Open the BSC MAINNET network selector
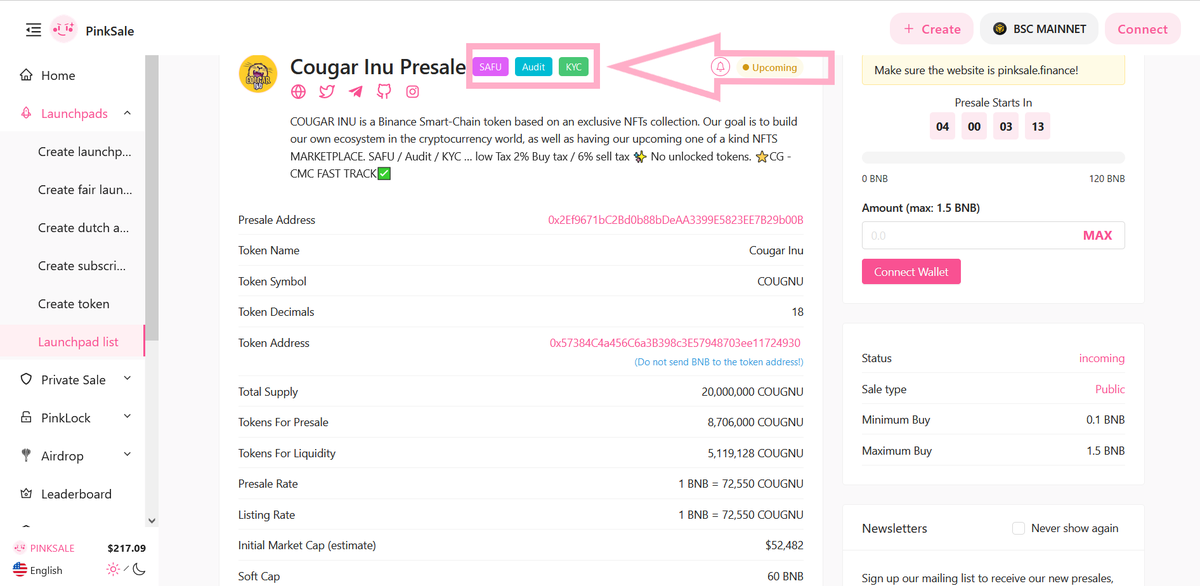 coord(1039,29)
